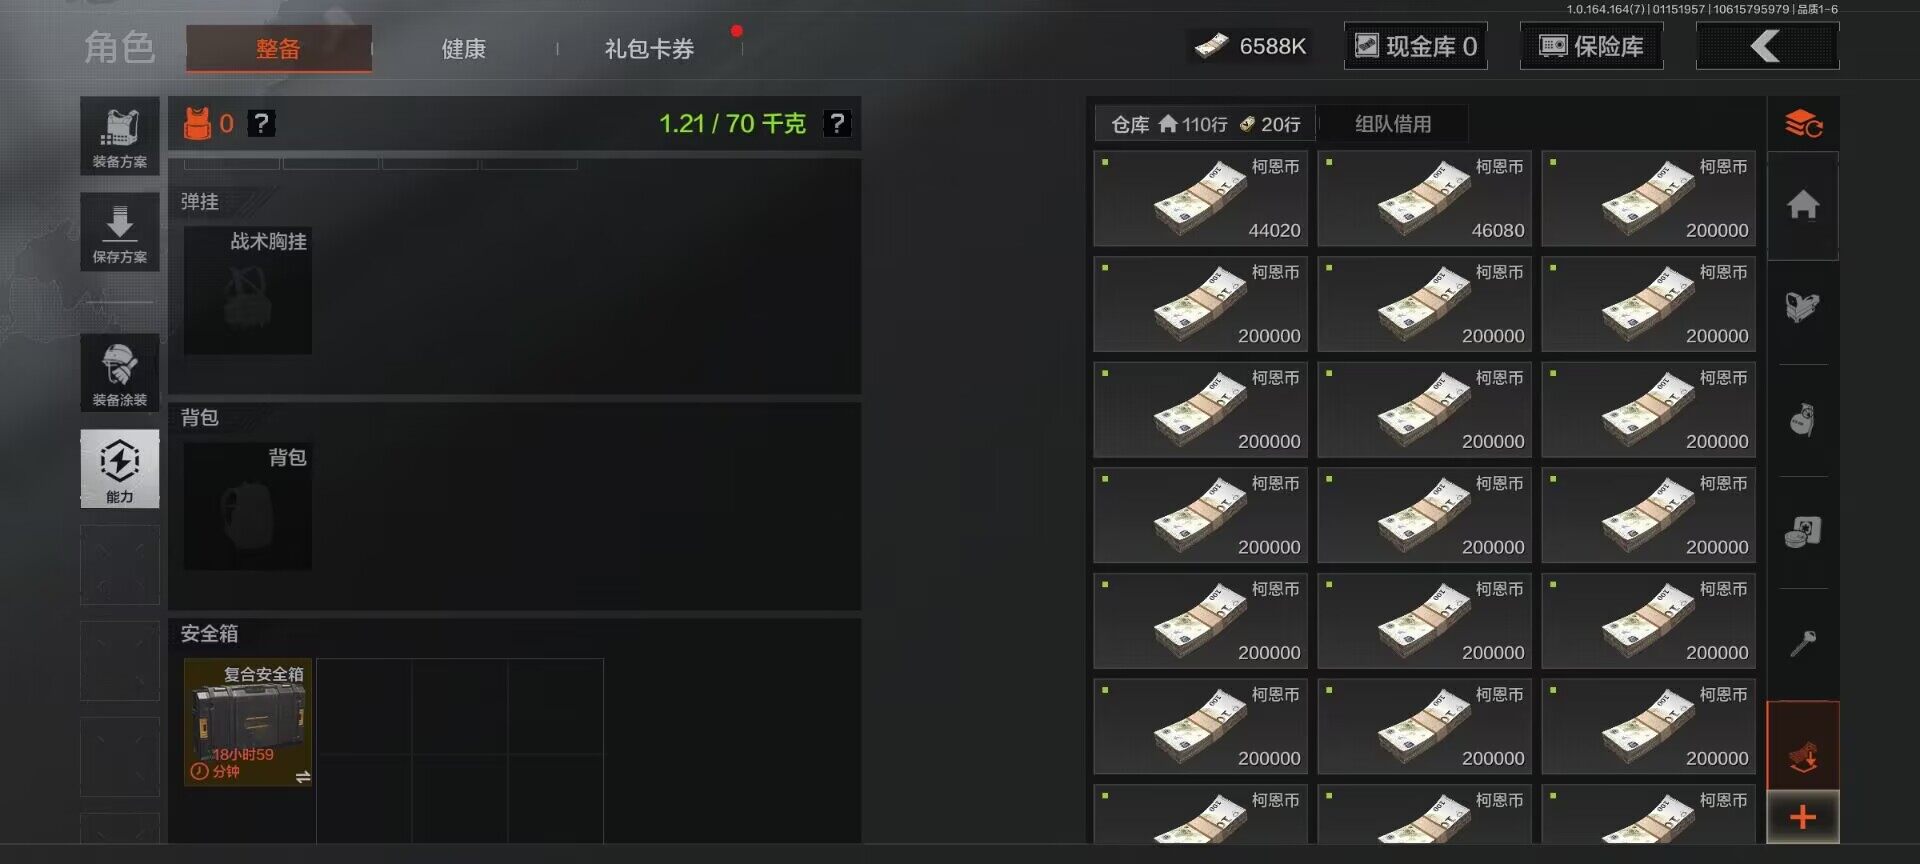This screenshot has width=1920, height=864.
Task: Select the armor vest filter icon
Action: point(1803,307)
